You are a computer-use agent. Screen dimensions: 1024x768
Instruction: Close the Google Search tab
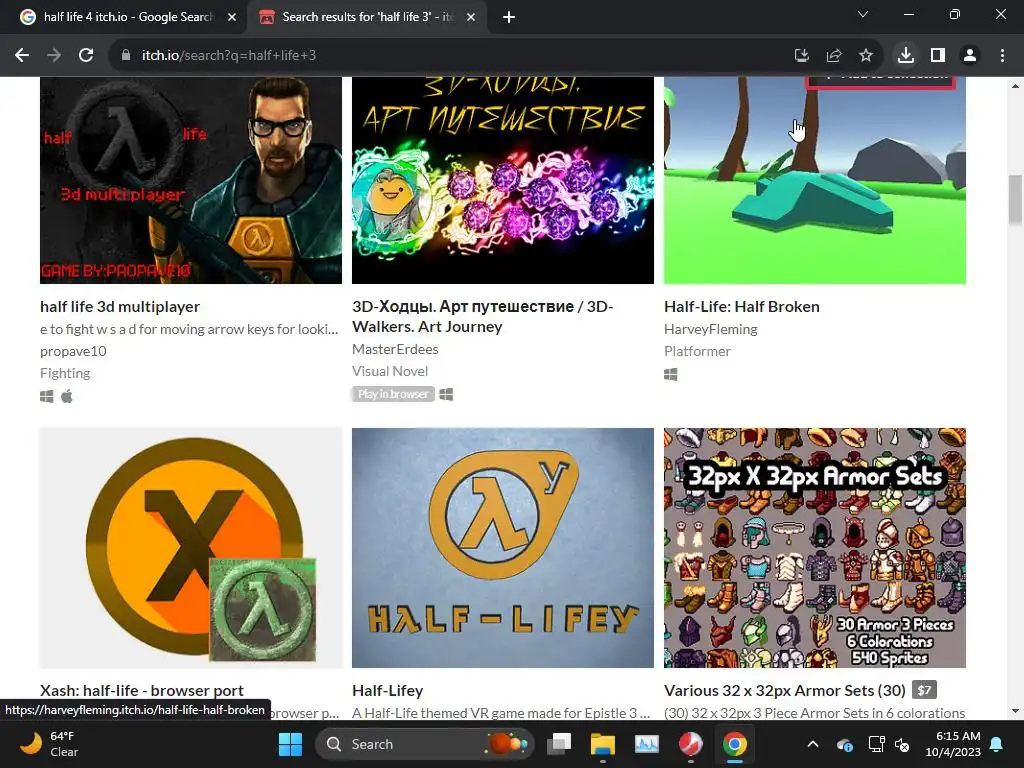tap(232, 17)
